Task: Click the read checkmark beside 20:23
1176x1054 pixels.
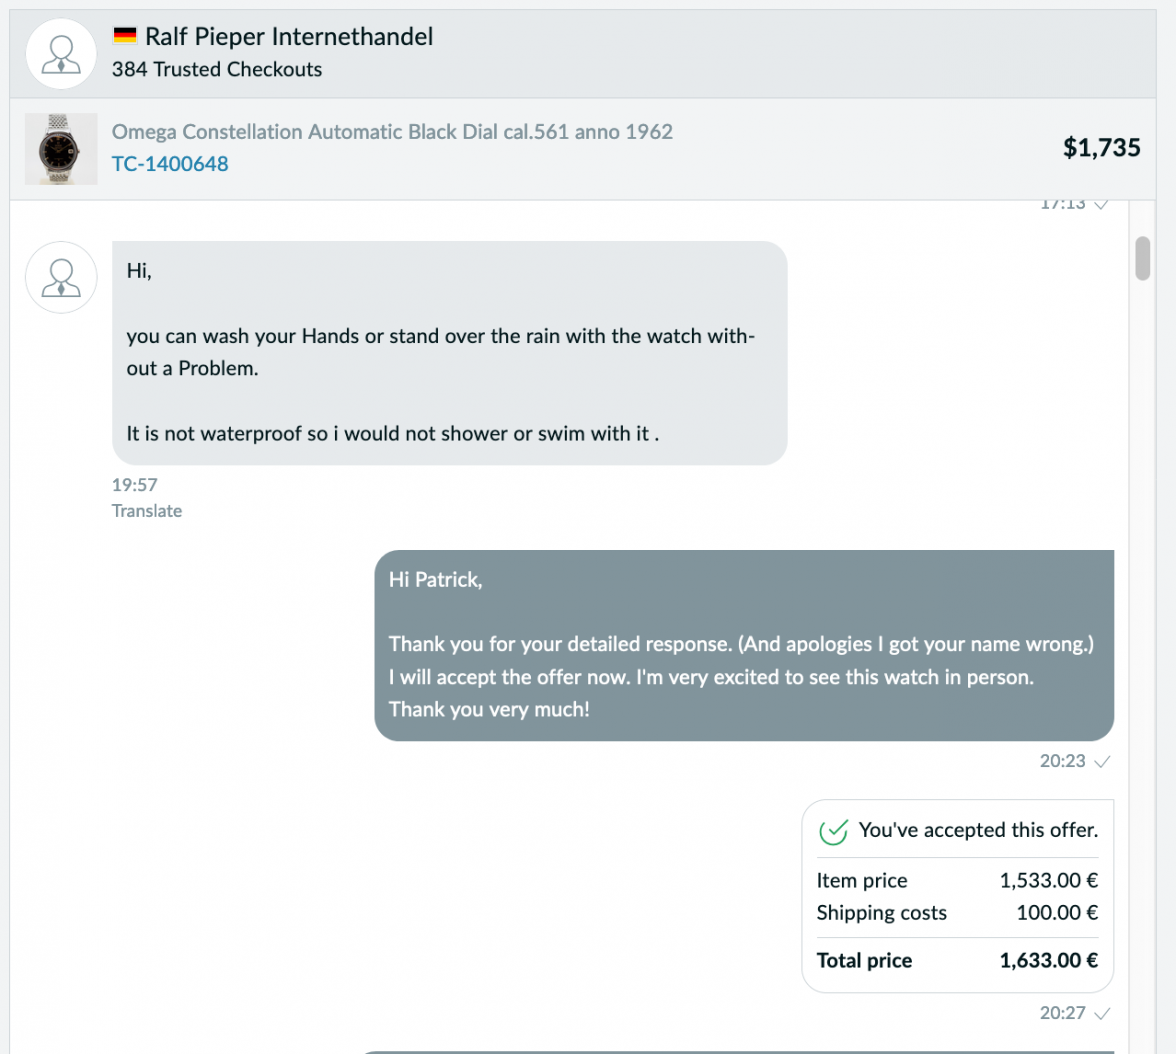Action: click(x=1102, y=761)
